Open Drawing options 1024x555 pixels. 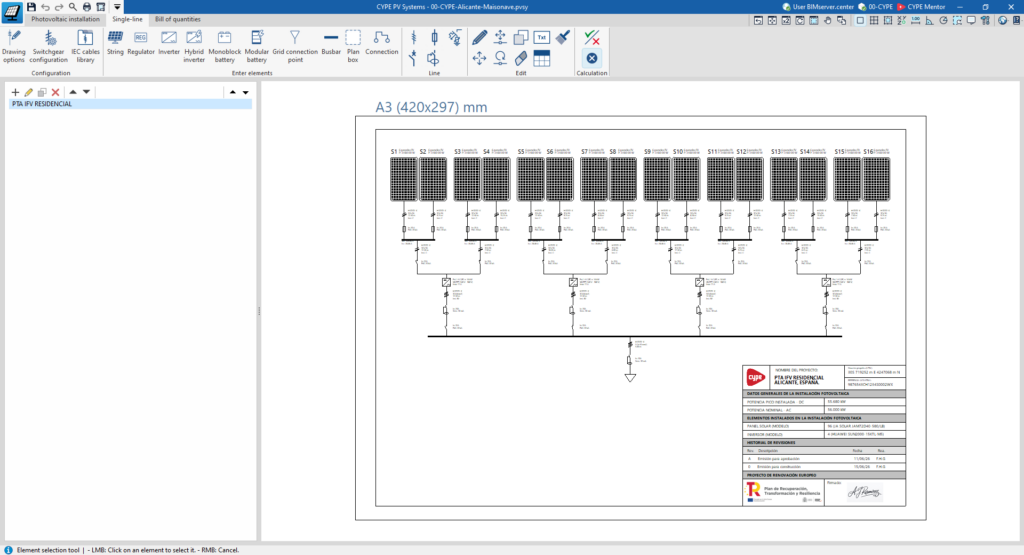click(x=13, y=46)
